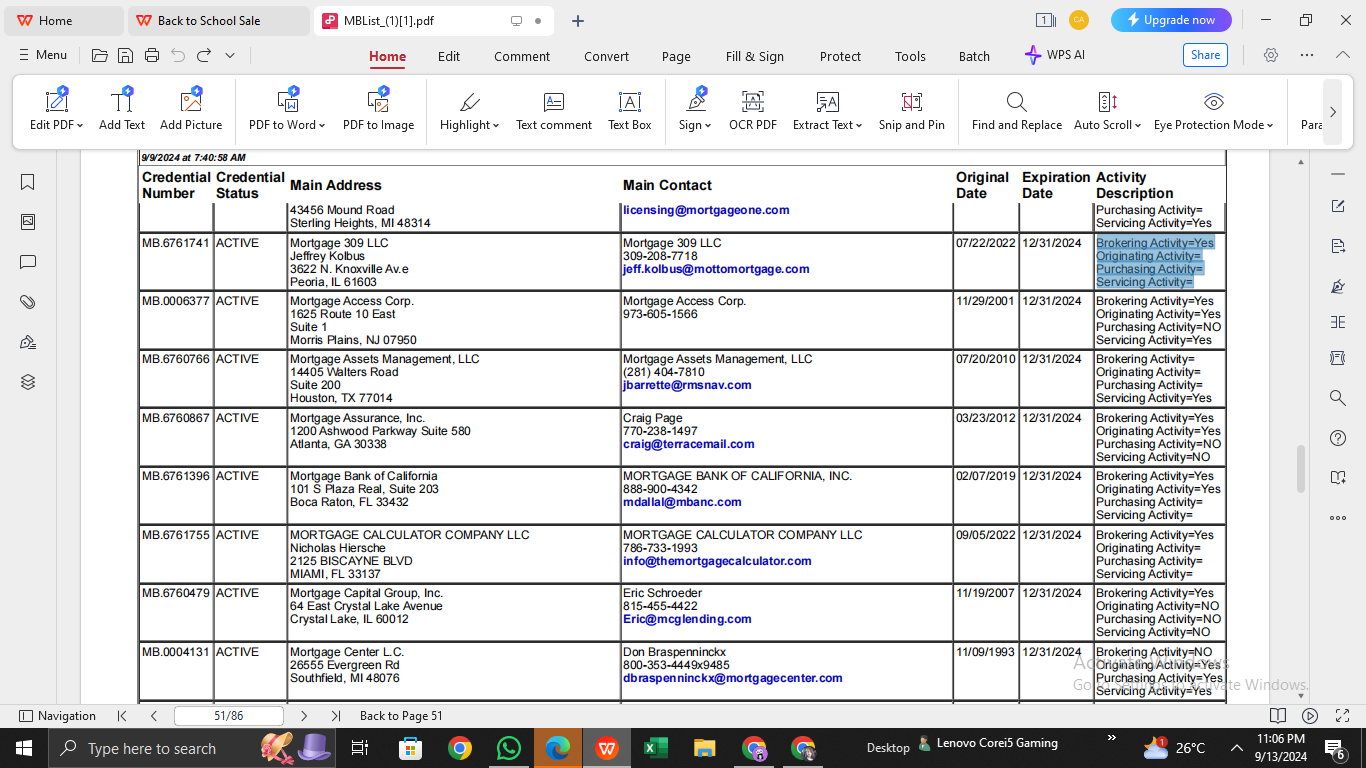Open WhatsApp from the taskbar
This screenshot has height=768, width=1366.
point(509,748)
